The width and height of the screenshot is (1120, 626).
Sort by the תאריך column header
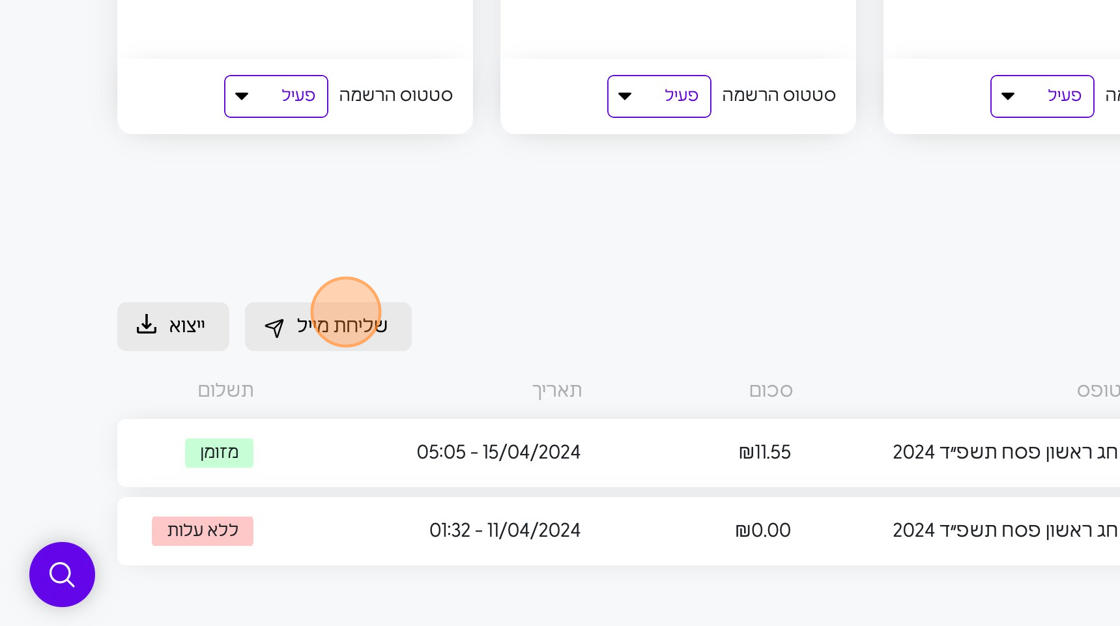(556, 390)
